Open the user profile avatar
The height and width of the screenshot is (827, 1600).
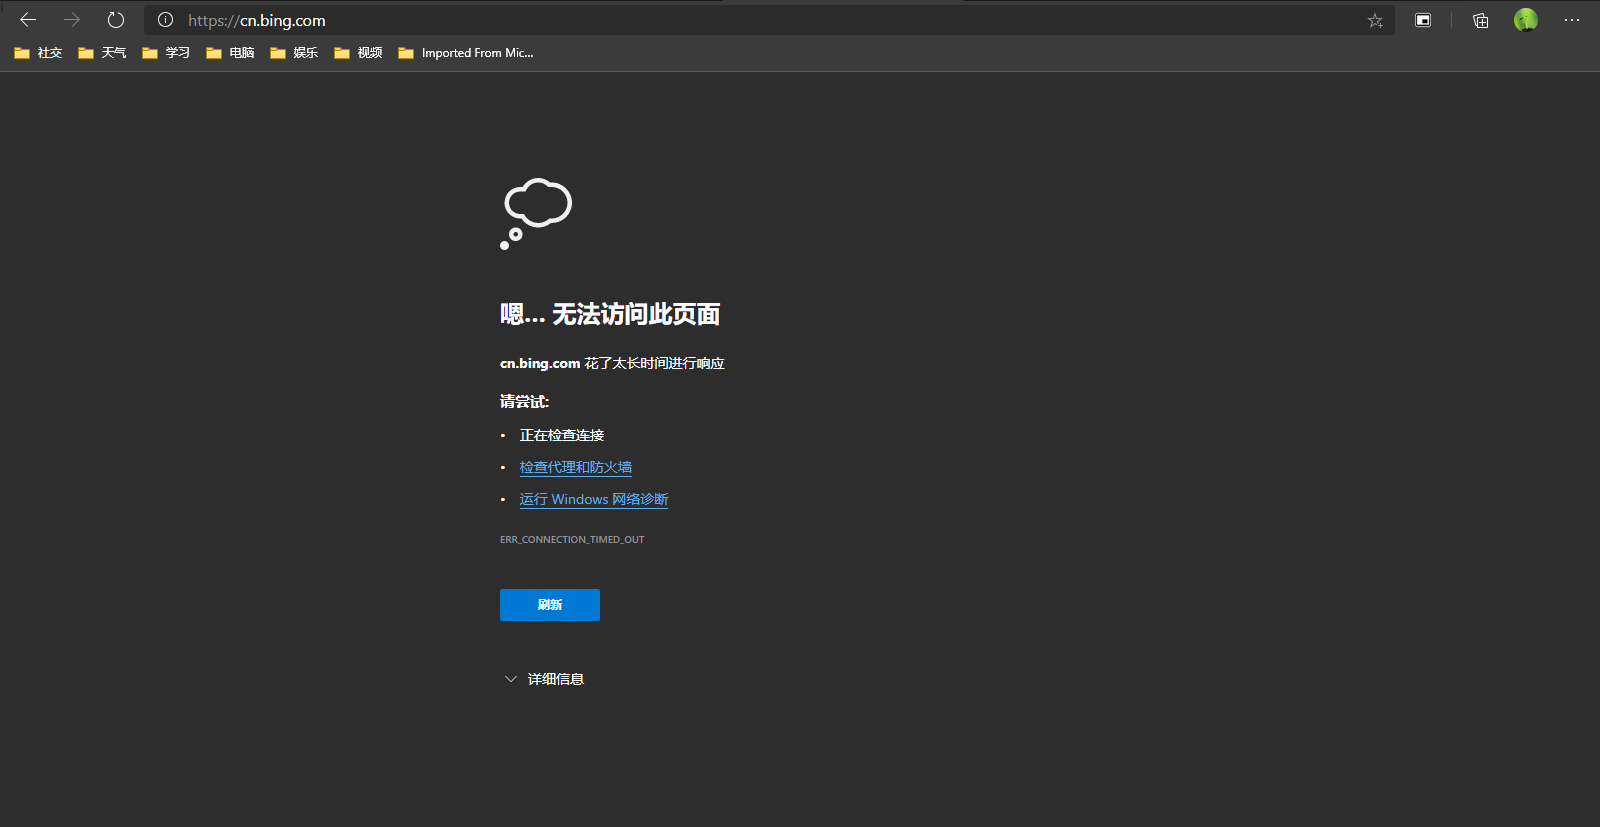[x=1526, y=20]
